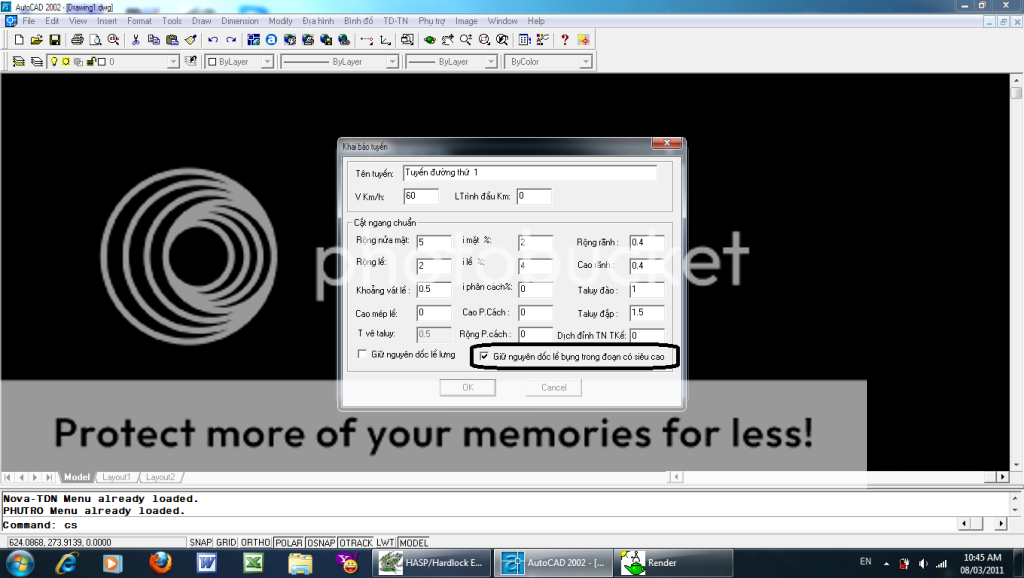The height and width of the screenshot is (578, 1024).
Task: Toggle layer 0 lightbulb on/off
Action: click(x=54, y=61)
